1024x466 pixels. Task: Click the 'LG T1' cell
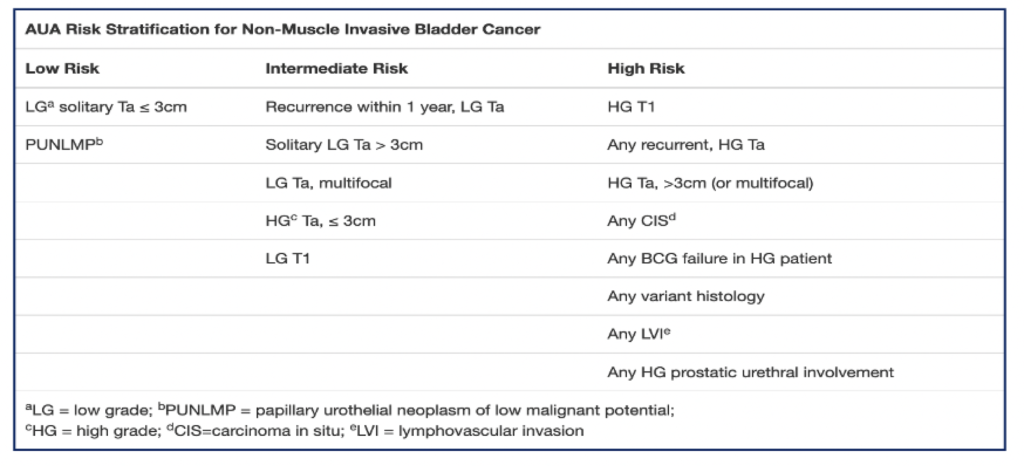287,258
